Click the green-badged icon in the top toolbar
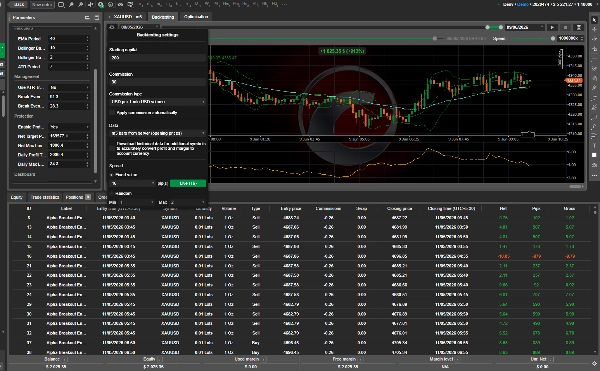Image resolution: width=600 pixels, height=371 pixels. point(101,5)
